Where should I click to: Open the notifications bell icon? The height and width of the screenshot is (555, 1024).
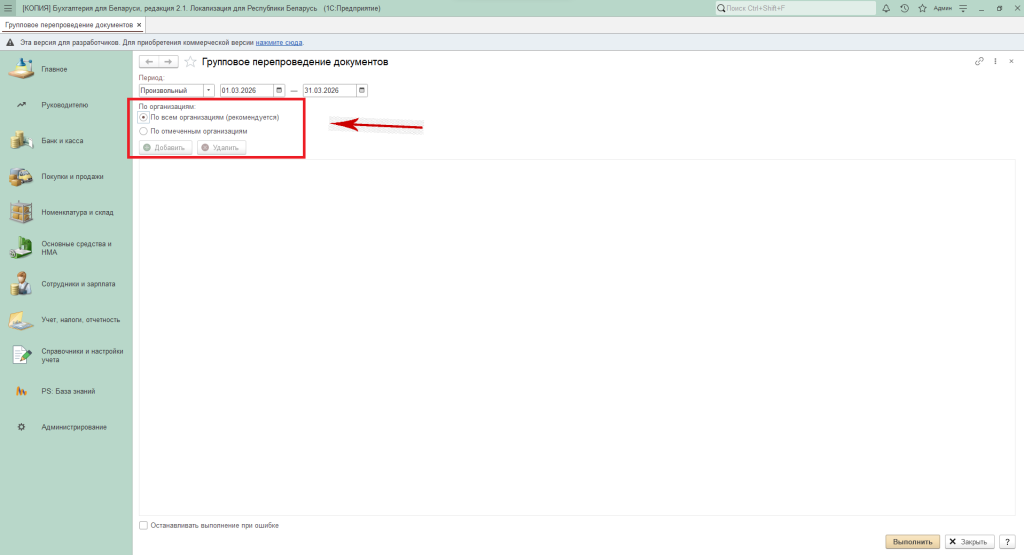(x=886, y=8)
